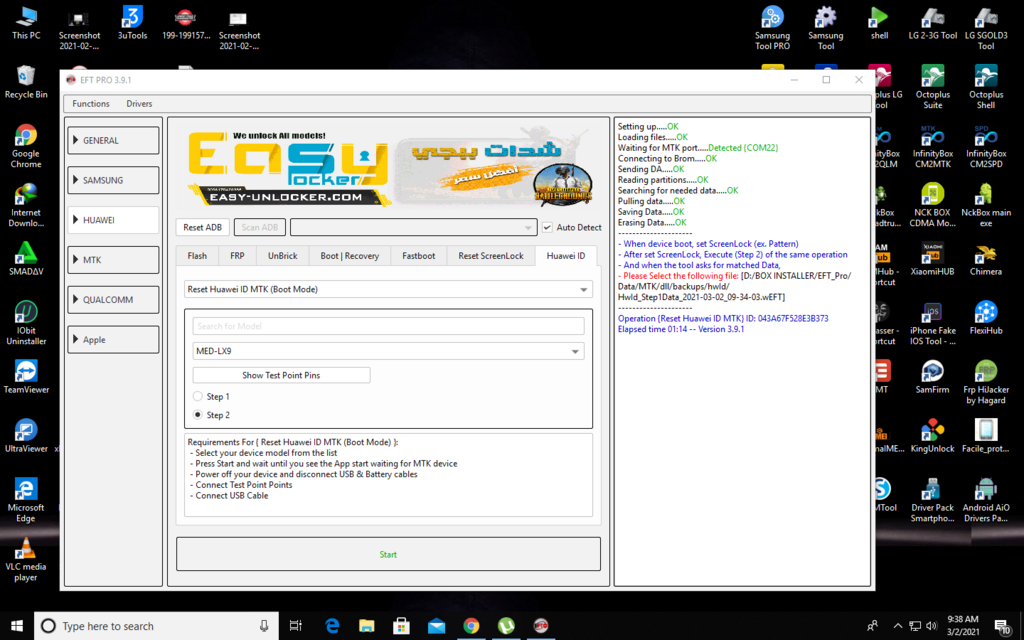Viewport: 1024px width, 640px height.
Task: Open Samsung Tool PRO desktop shortcut
Action: [x=773, y=28]
